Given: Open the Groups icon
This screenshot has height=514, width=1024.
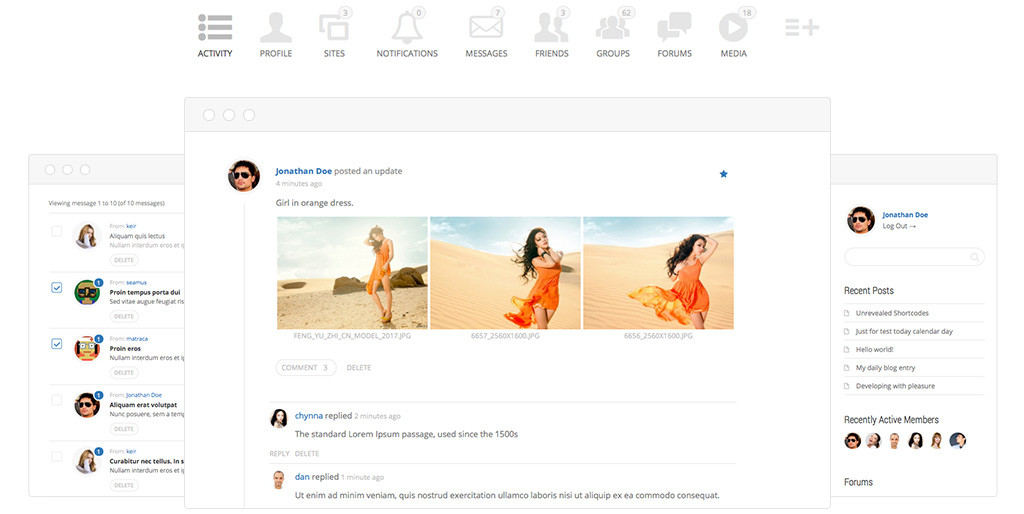Looking at the screenshot, I should click(x=613, y=28).
